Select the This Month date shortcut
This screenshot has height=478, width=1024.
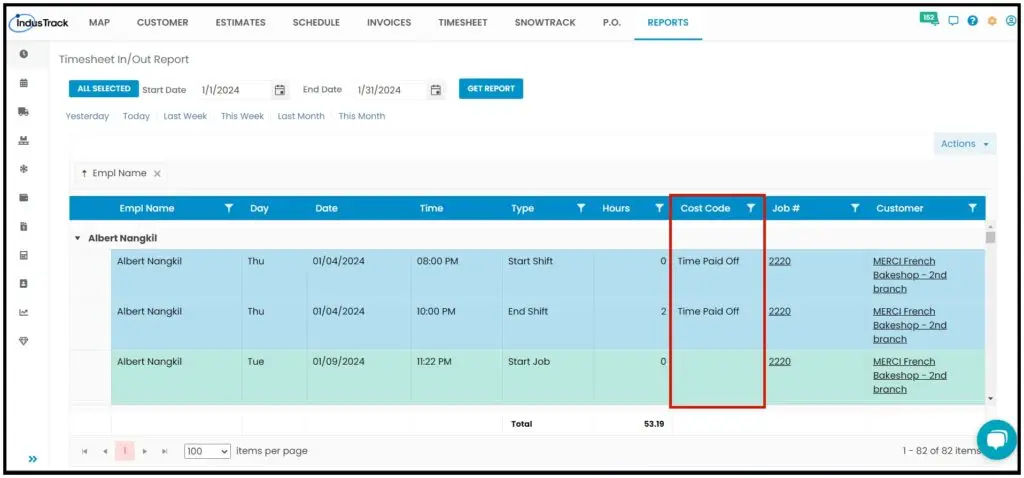coord(362,116)
